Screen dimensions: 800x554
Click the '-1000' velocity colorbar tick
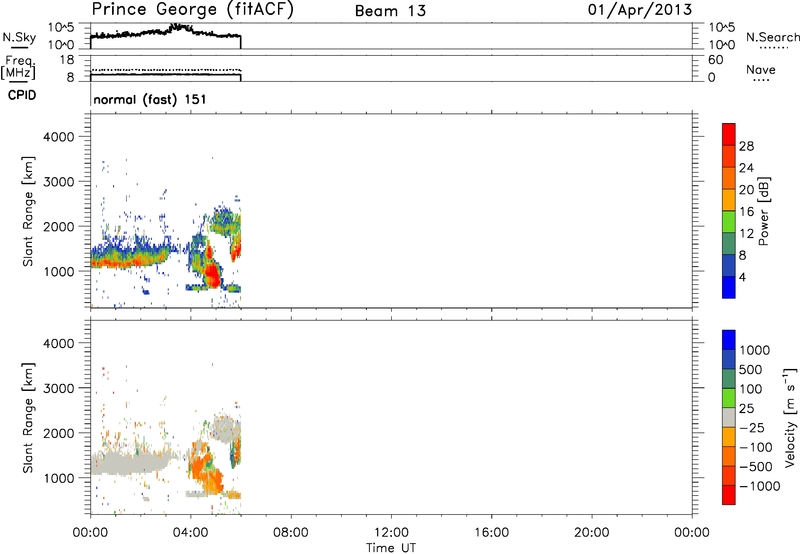click(x=760, y=486)
